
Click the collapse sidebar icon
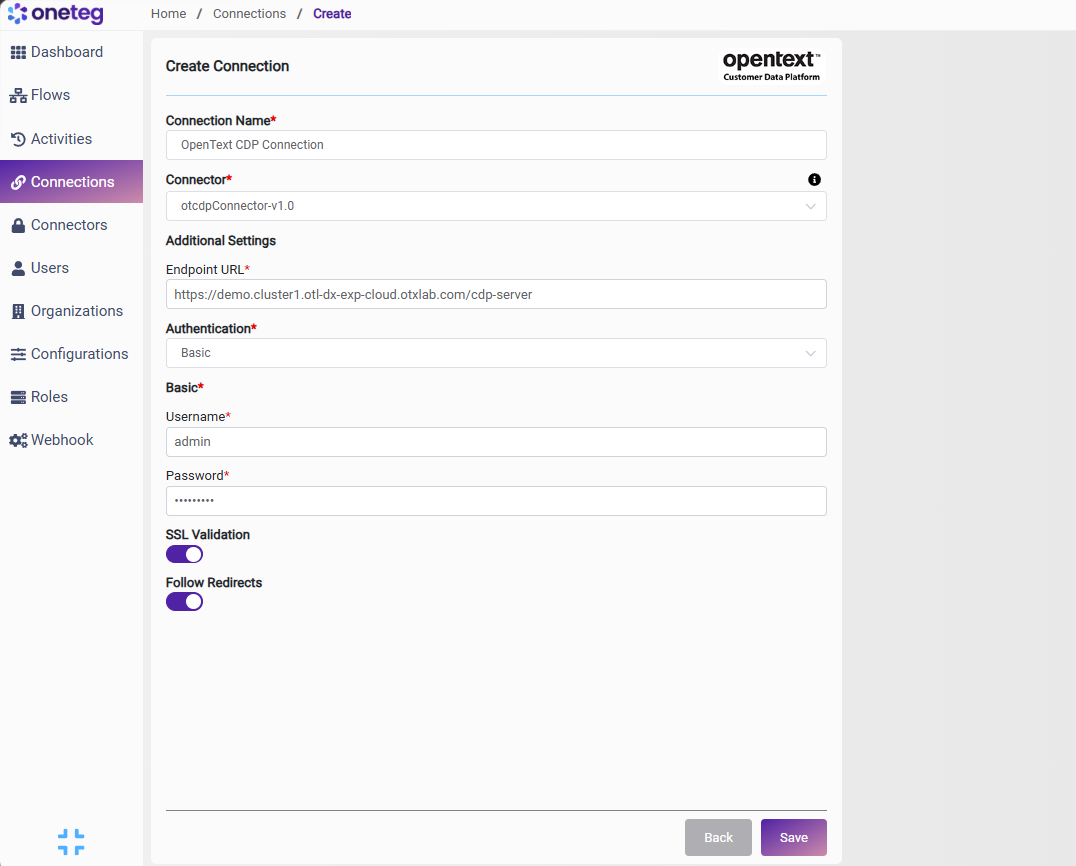(x=71, y=842)
